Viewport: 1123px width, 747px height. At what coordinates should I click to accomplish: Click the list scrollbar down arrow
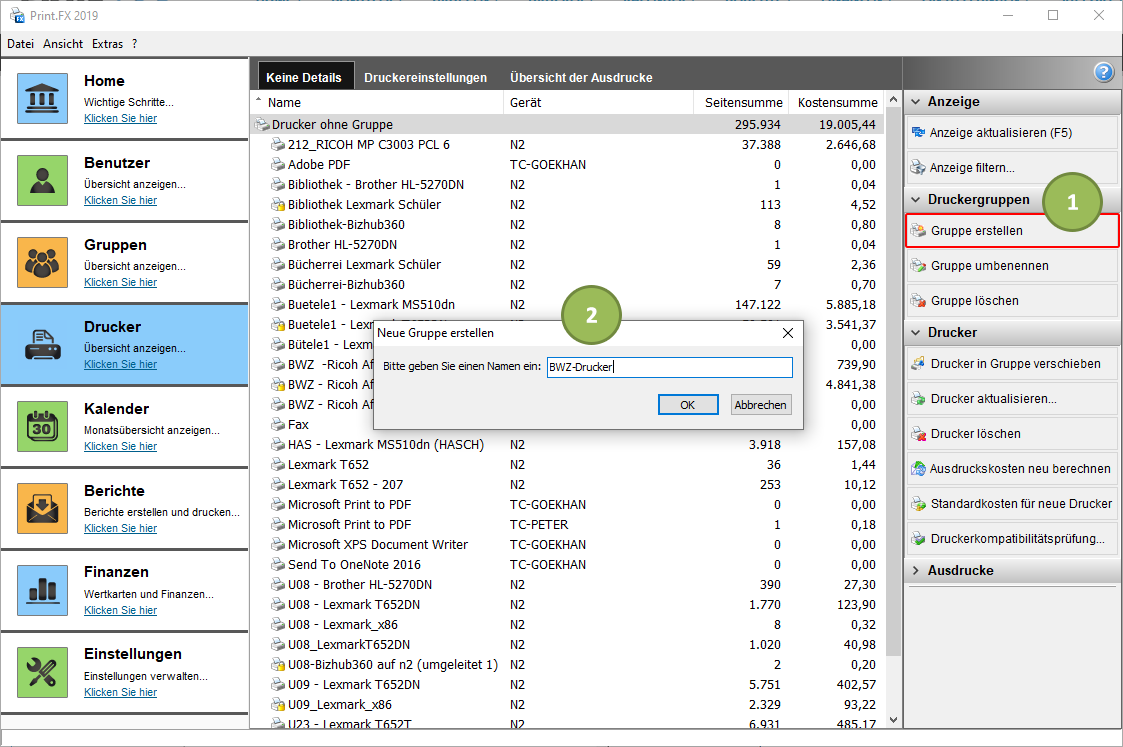click(x=893, y=720)
